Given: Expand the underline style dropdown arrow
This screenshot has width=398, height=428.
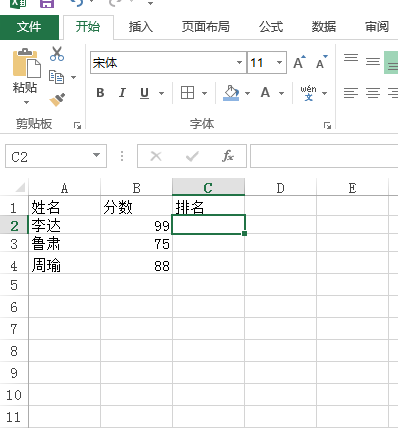Looking at the screenshot, I should [x=161, y=93].
